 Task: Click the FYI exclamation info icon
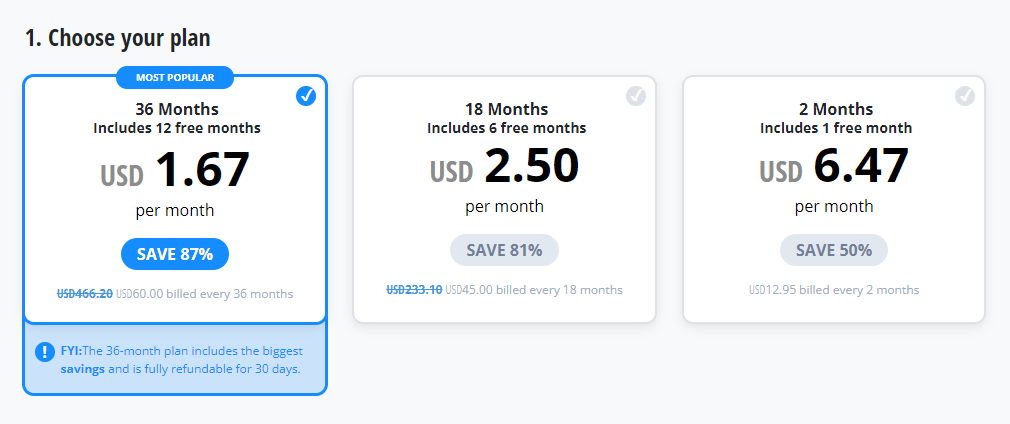click(x=44, y=352)
